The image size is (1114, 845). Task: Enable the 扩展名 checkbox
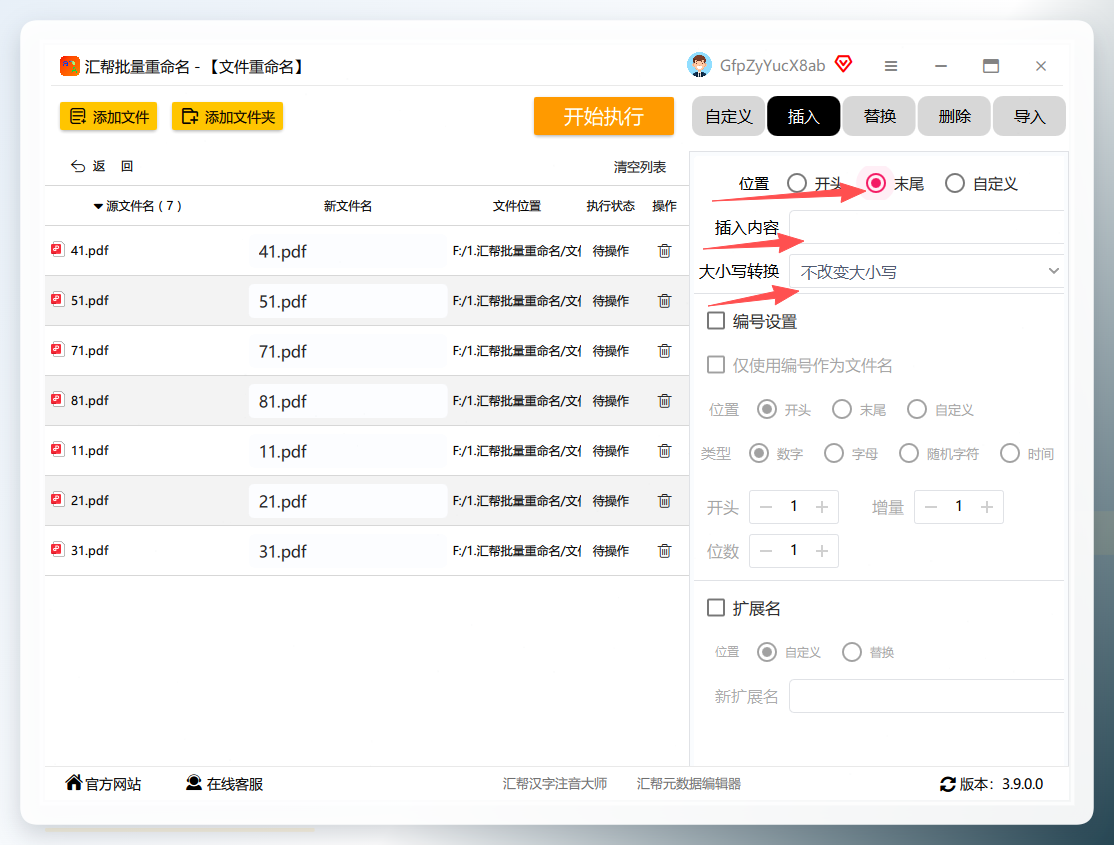pos(716,608)
